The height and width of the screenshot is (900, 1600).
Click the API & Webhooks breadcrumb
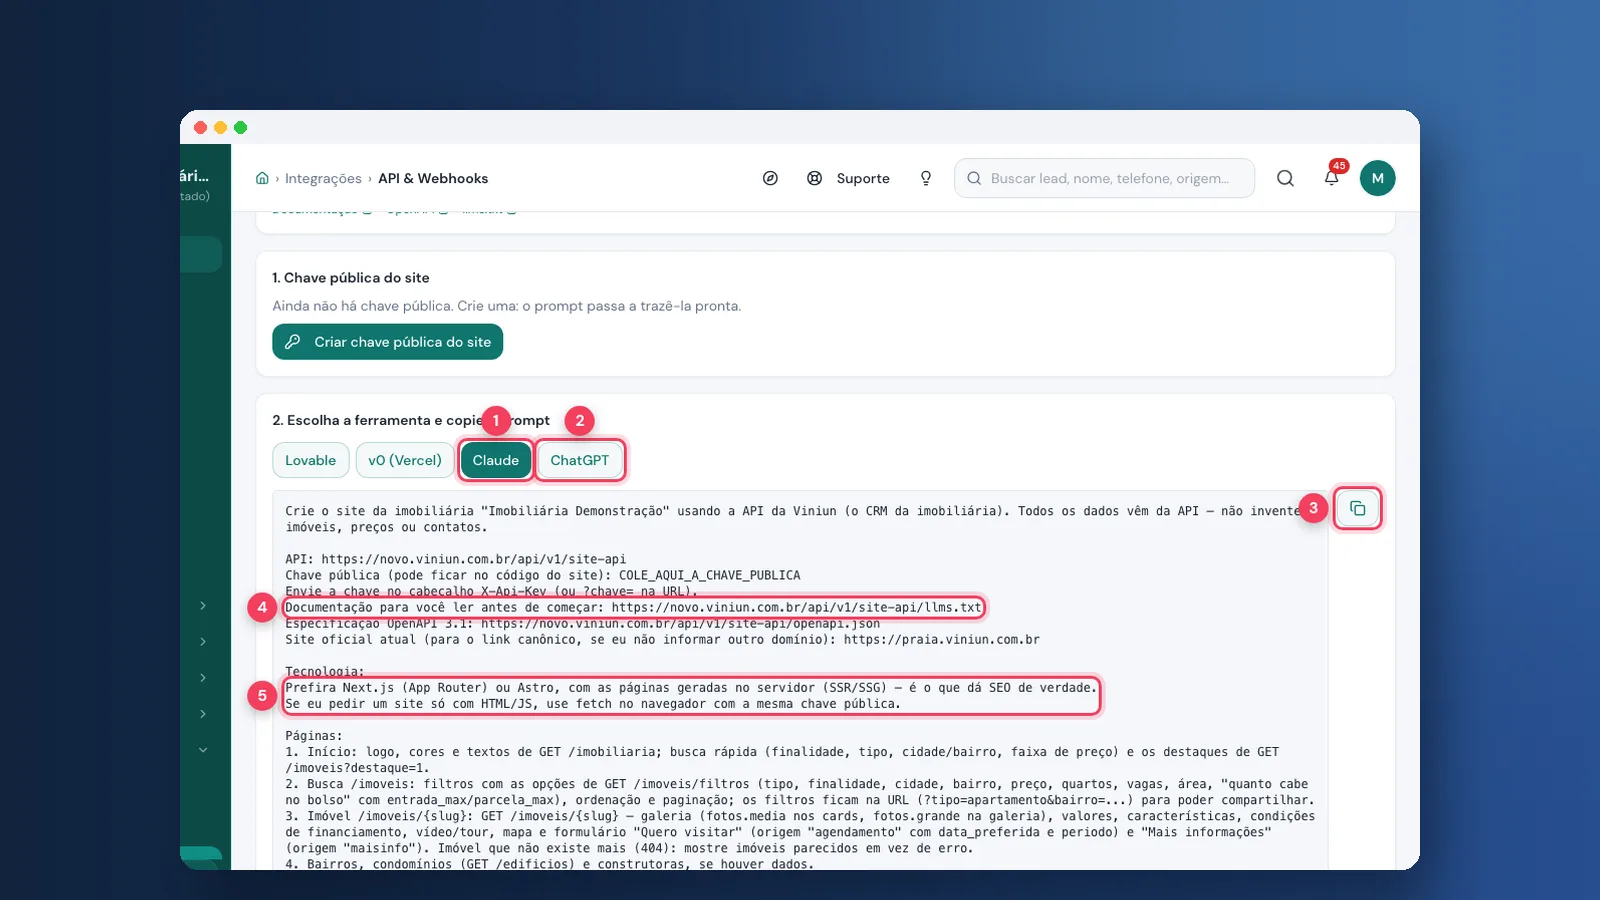coord(433,178)
